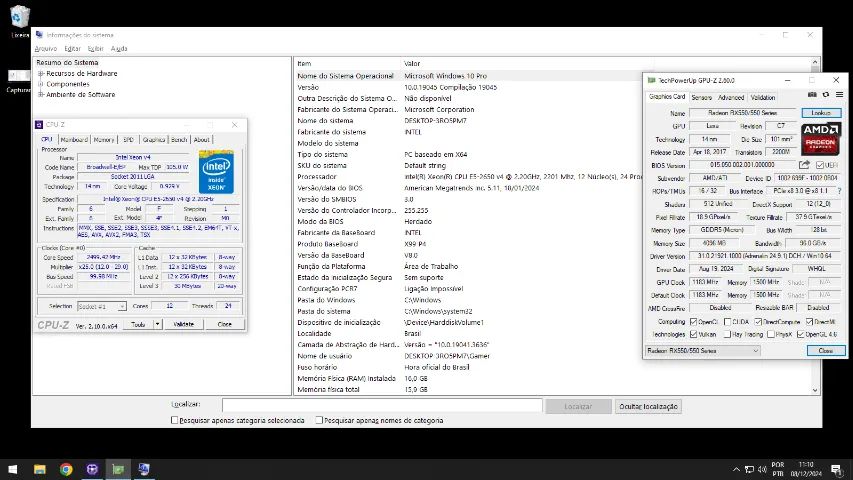This screenshot has height=480, width=853.
Task: Toggle Vulkan checkbox in GPU-Z
Action: click(693, 334)
